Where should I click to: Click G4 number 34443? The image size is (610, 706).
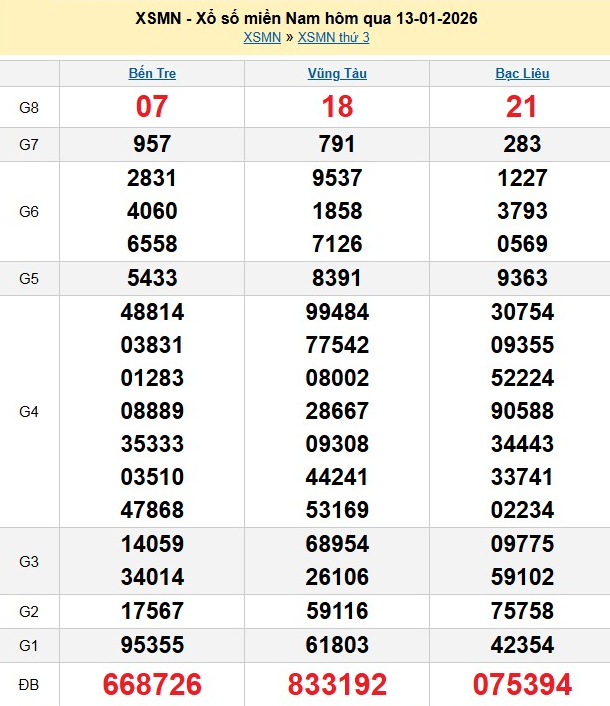point(522,444)
